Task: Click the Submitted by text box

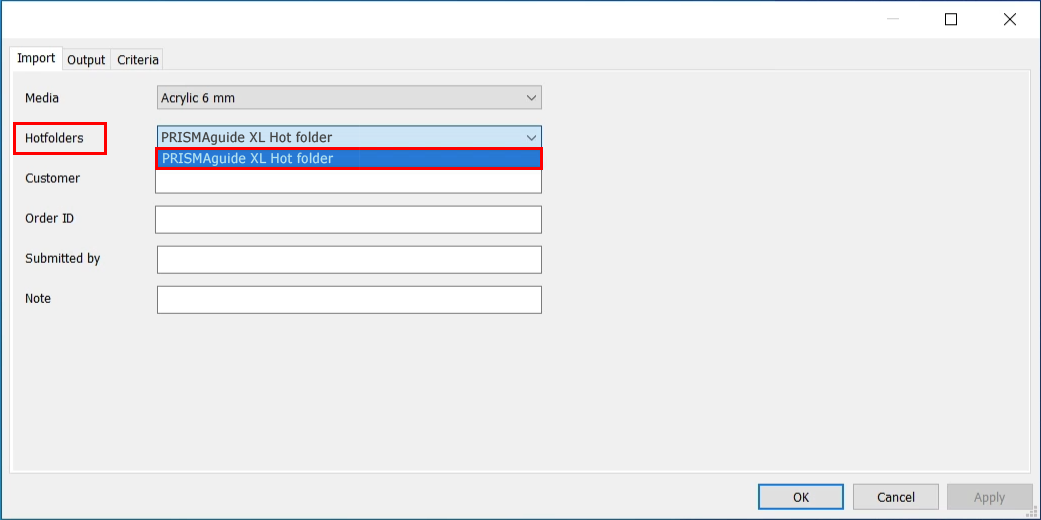Action: pyautogui.click(x=349, y=259)
